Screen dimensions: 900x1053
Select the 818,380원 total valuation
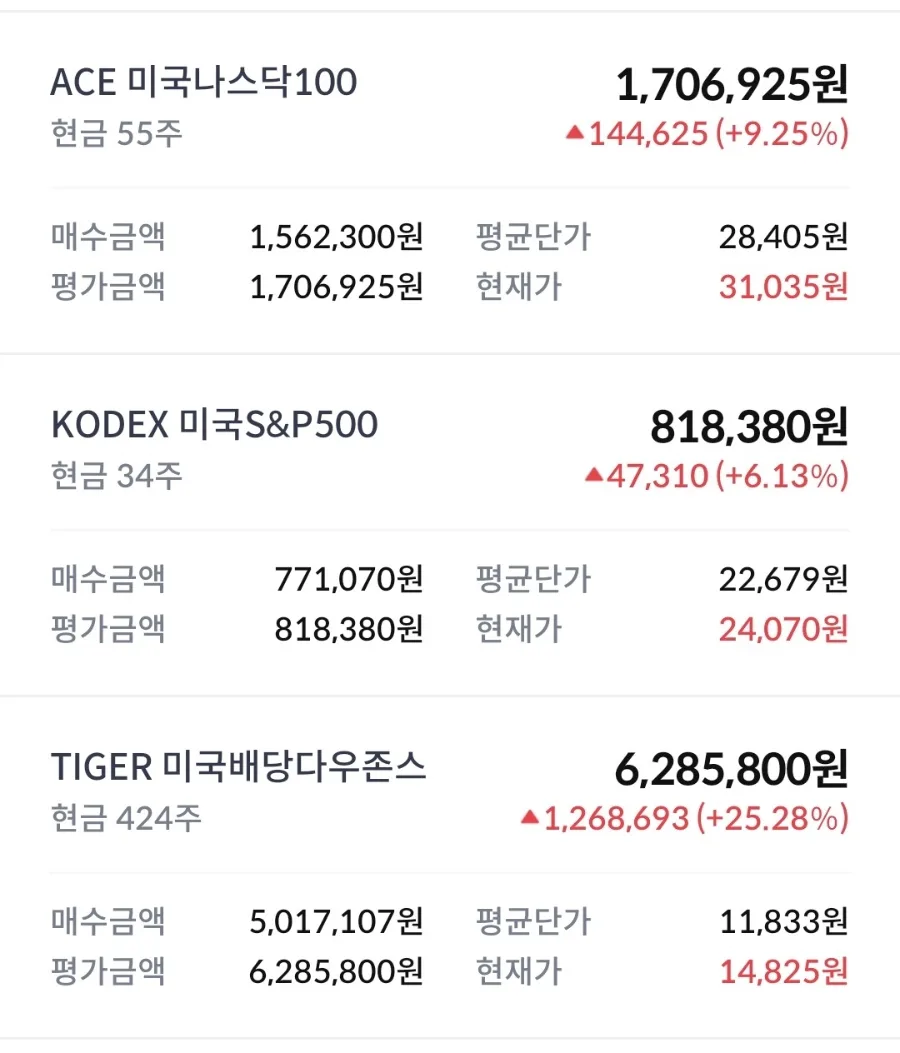pyautogui.click(x=750, y=427)
